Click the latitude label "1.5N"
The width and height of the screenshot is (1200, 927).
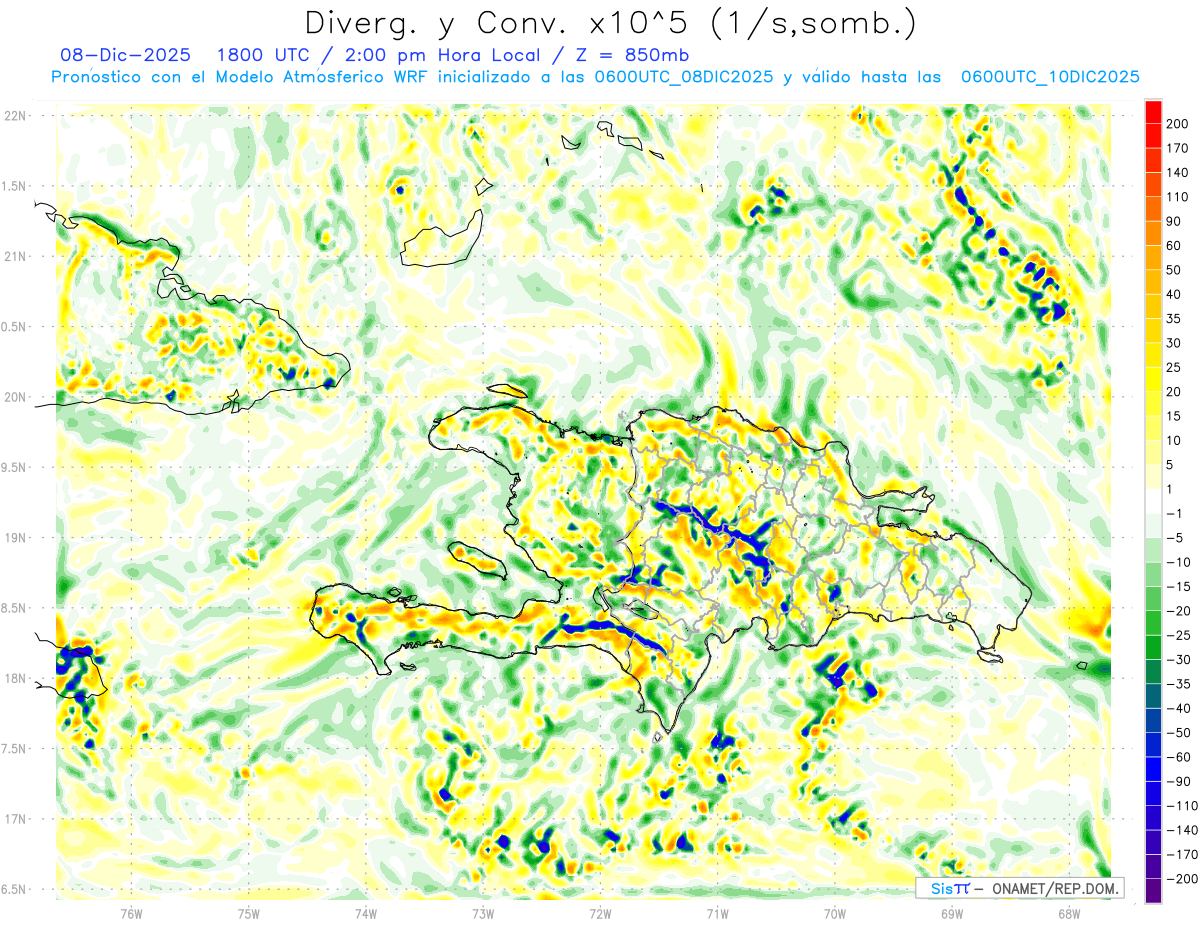point(15,186)
